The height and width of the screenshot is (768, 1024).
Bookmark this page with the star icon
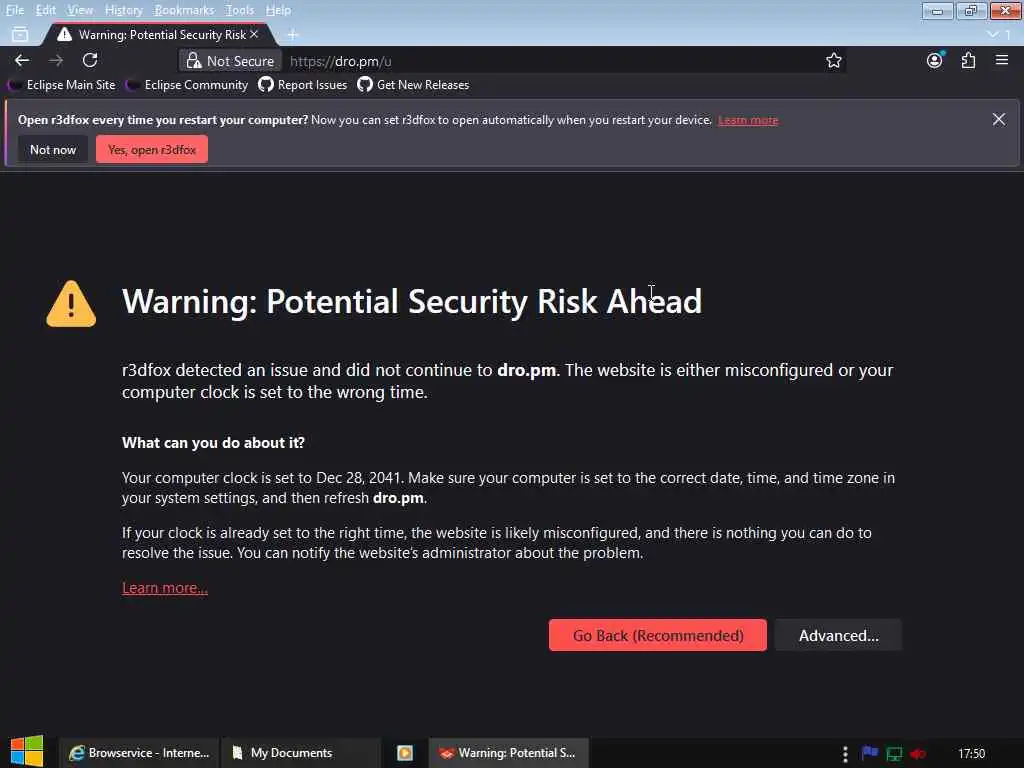[x=833, y=61]
